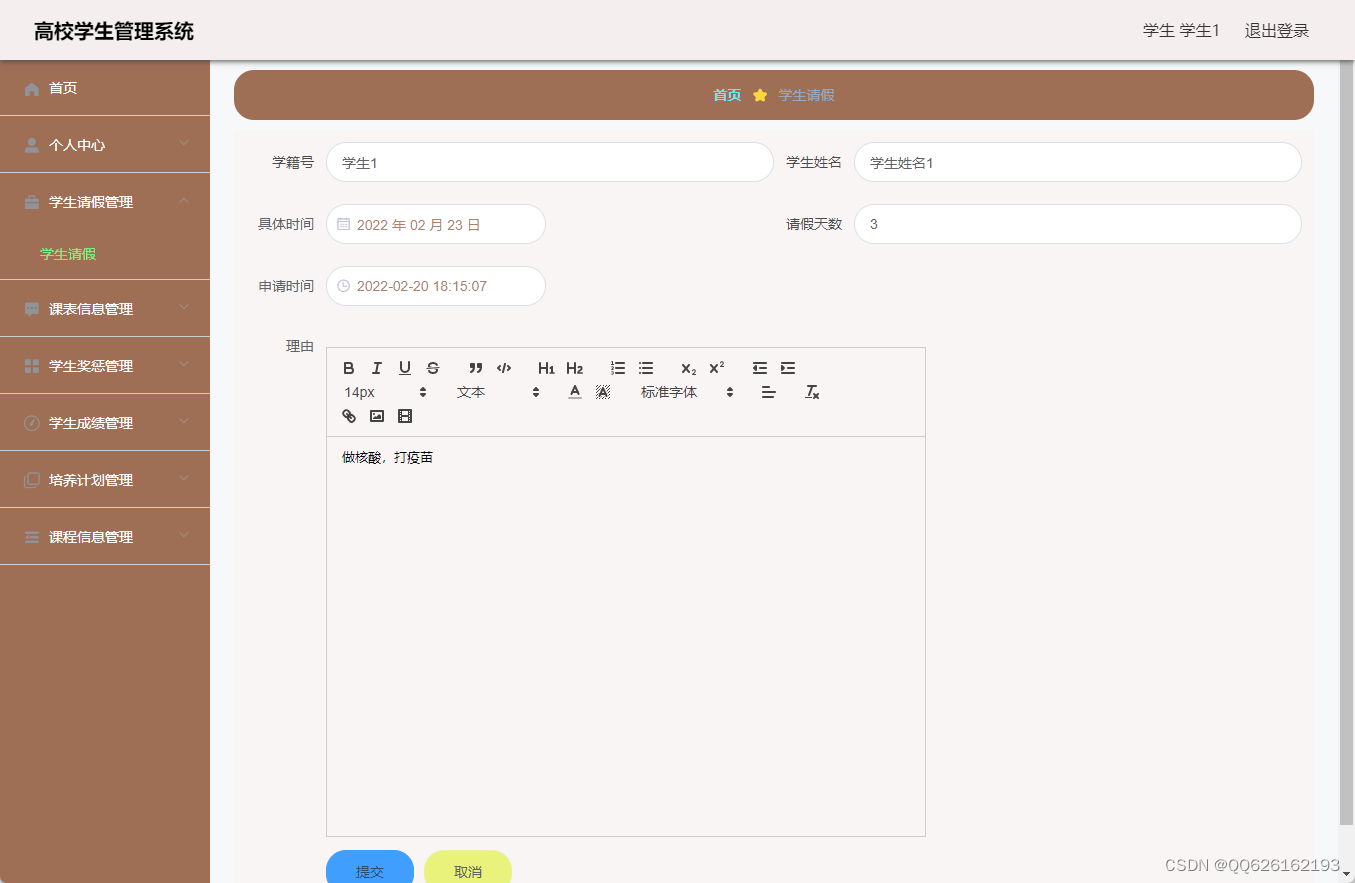Image resolution: width=1355 pixels, height=883 pixels.
Task: Click the 高校学生管理系统 title
Action: pyautogui.click(x=114, y=31)
